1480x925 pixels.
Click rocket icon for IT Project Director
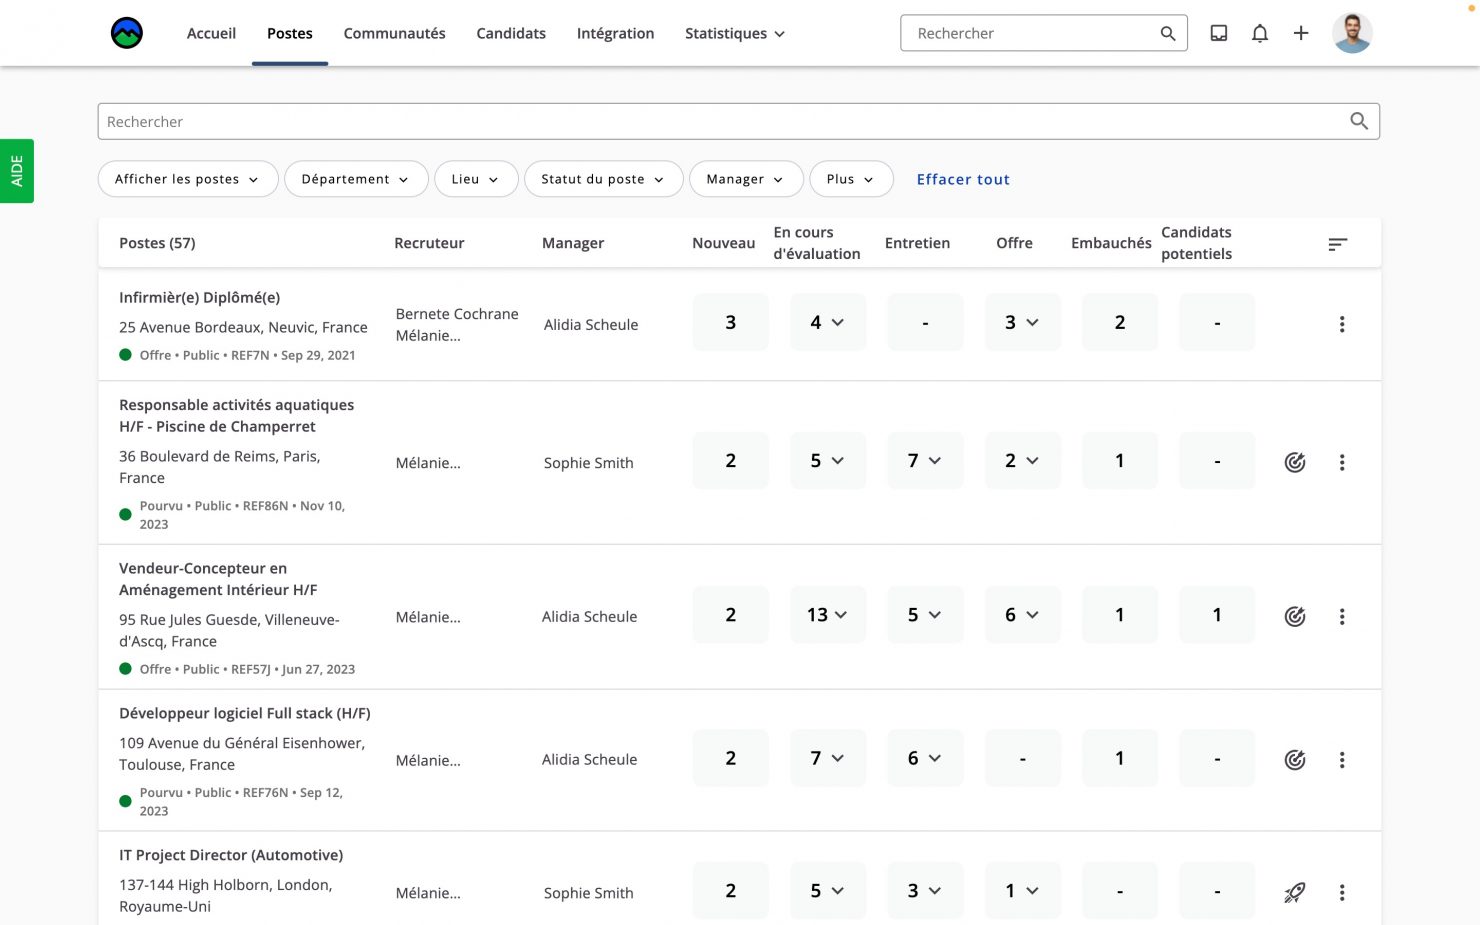1294,892
